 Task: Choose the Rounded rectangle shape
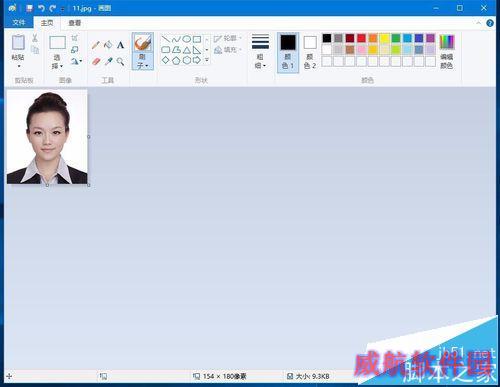(166, 50)
